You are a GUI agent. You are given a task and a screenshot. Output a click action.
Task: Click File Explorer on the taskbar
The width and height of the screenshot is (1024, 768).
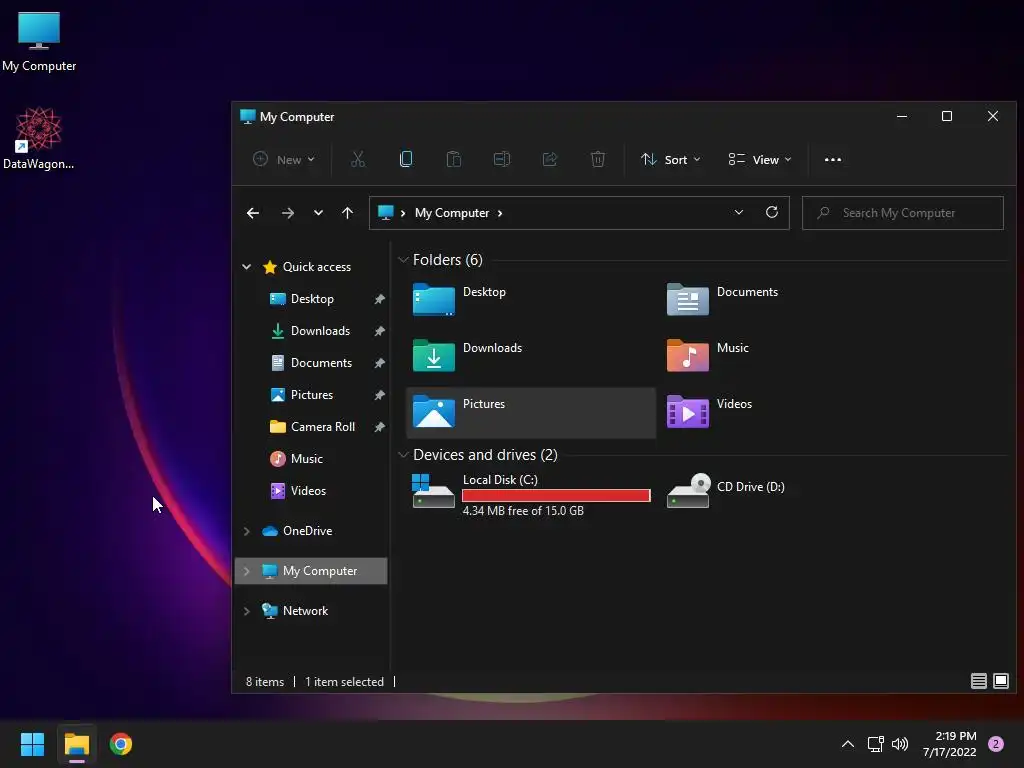[76, 744]
